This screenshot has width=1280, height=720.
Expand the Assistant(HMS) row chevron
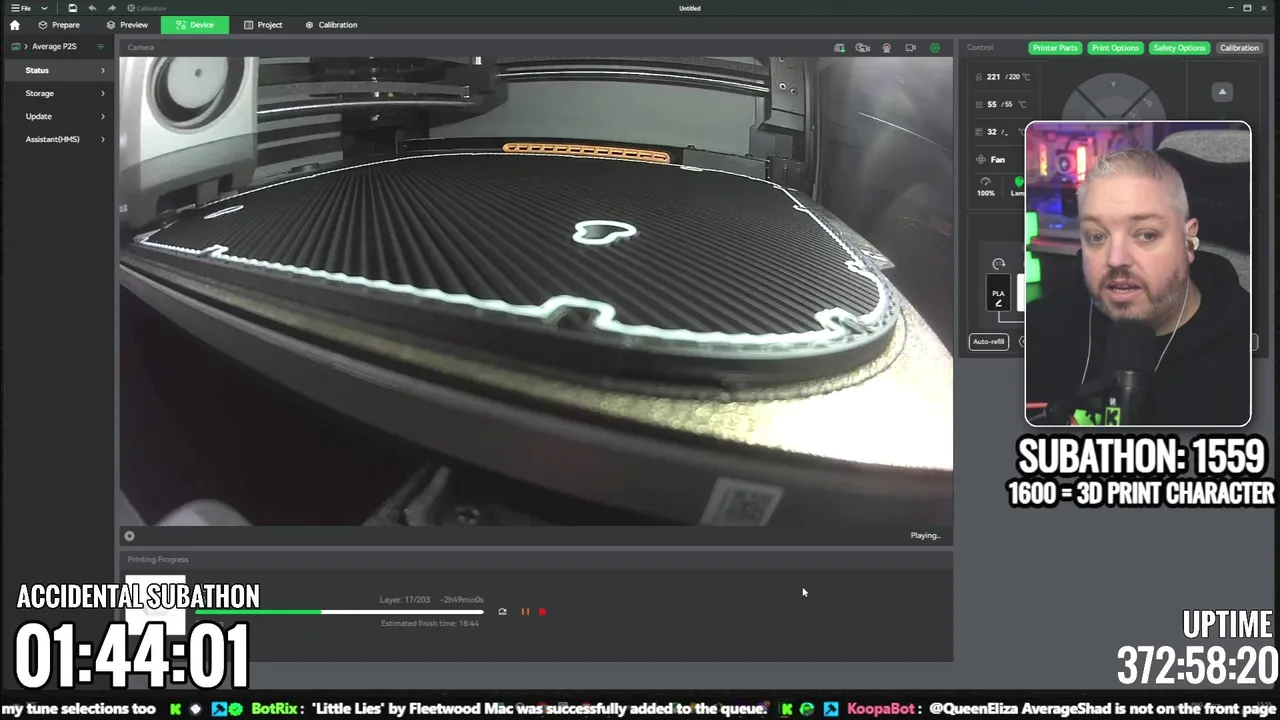tap(102, 139)
